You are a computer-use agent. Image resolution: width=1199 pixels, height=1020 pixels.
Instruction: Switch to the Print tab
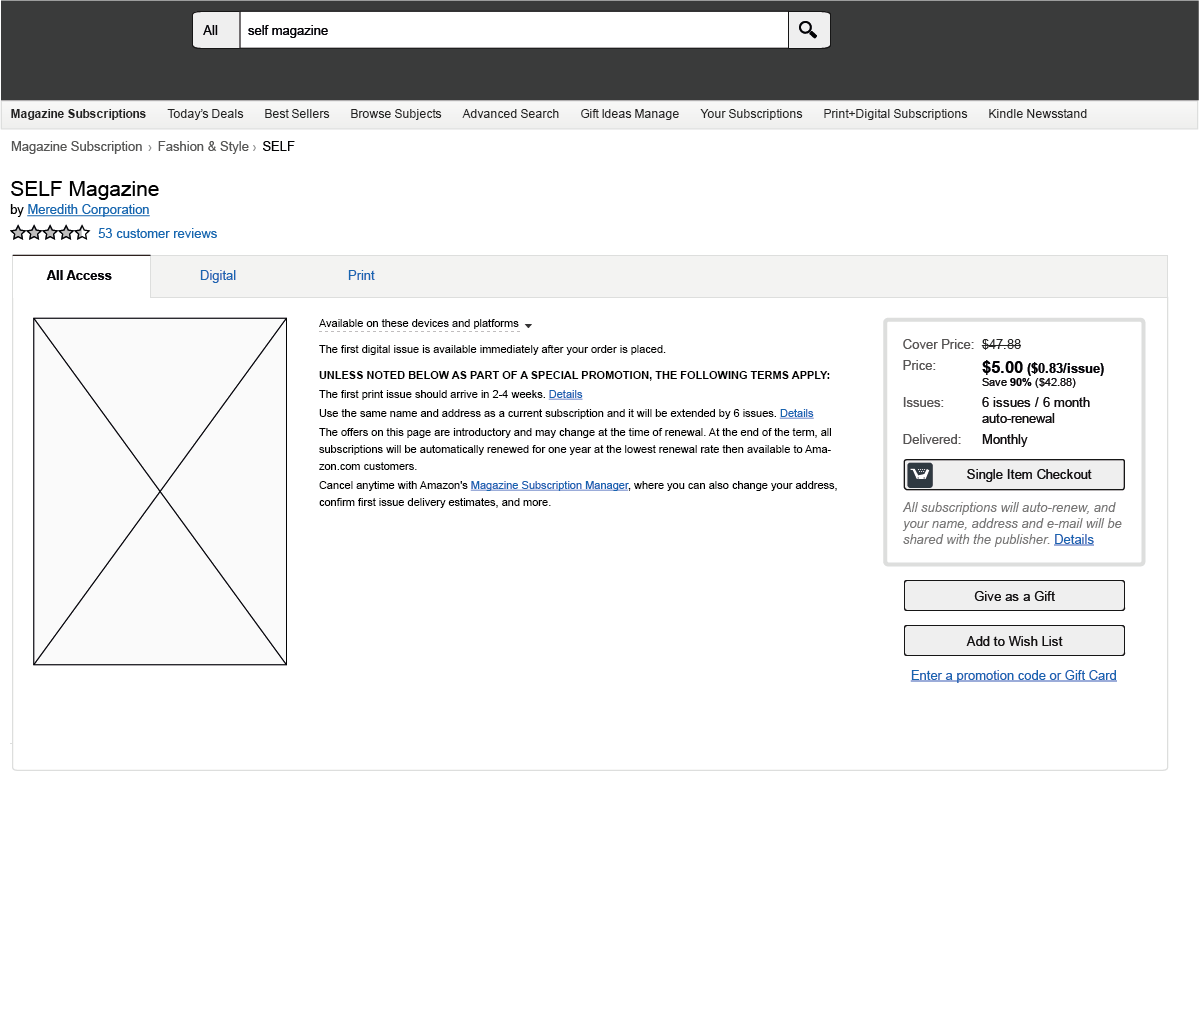click(x=361, y=275)
